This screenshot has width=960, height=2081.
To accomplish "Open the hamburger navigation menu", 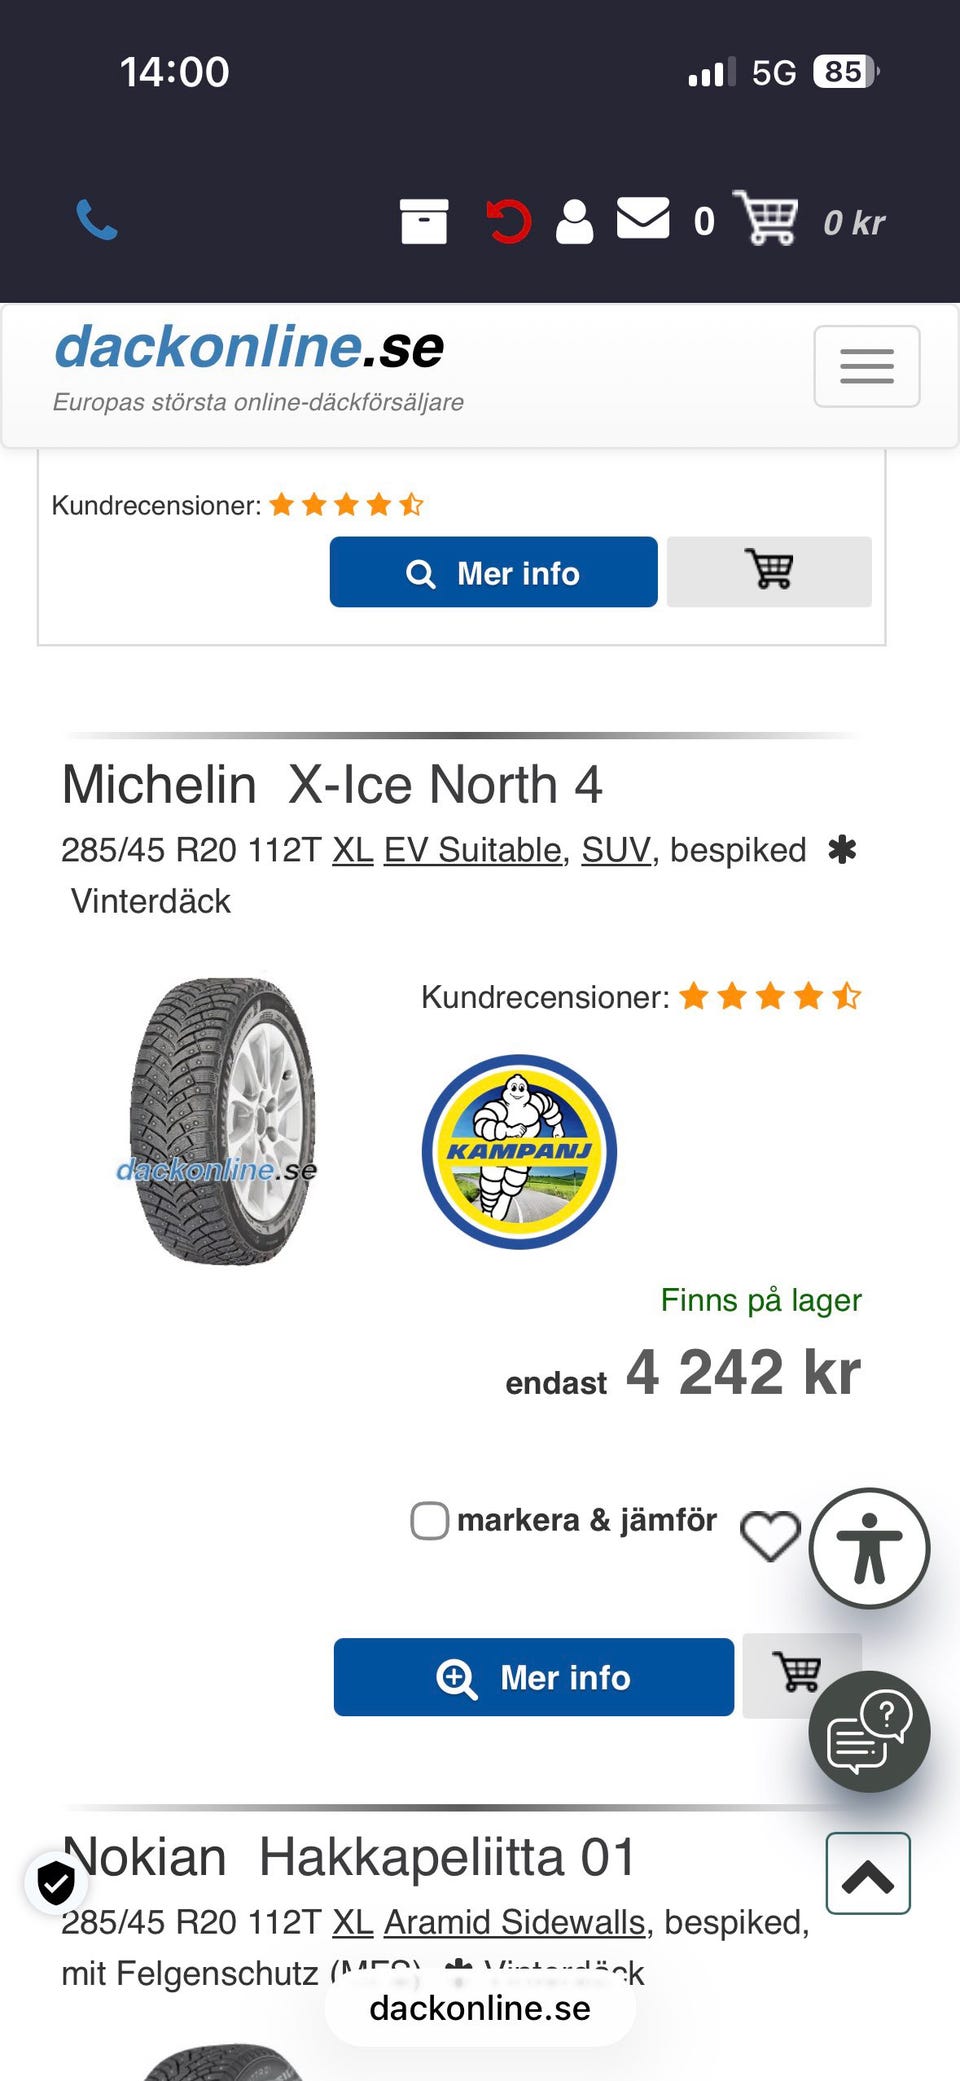I will 867,366.
